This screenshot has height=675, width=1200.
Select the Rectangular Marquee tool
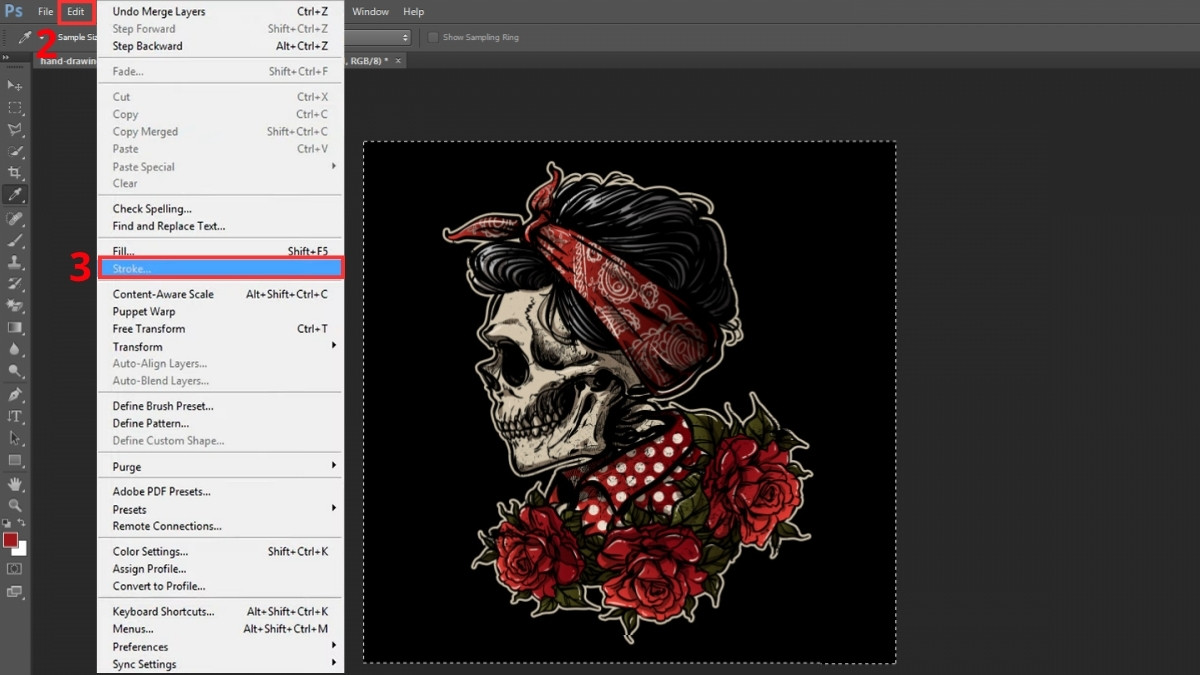click(15, 107)
